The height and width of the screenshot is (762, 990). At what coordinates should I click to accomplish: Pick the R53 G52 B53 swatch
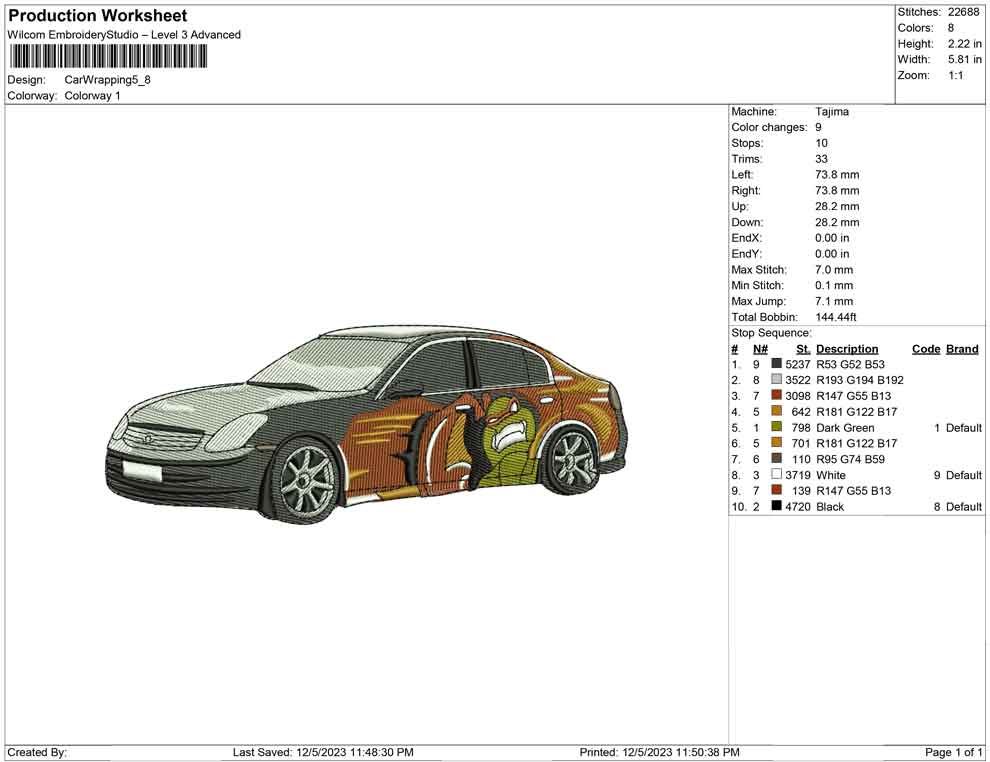click(777, 365)
